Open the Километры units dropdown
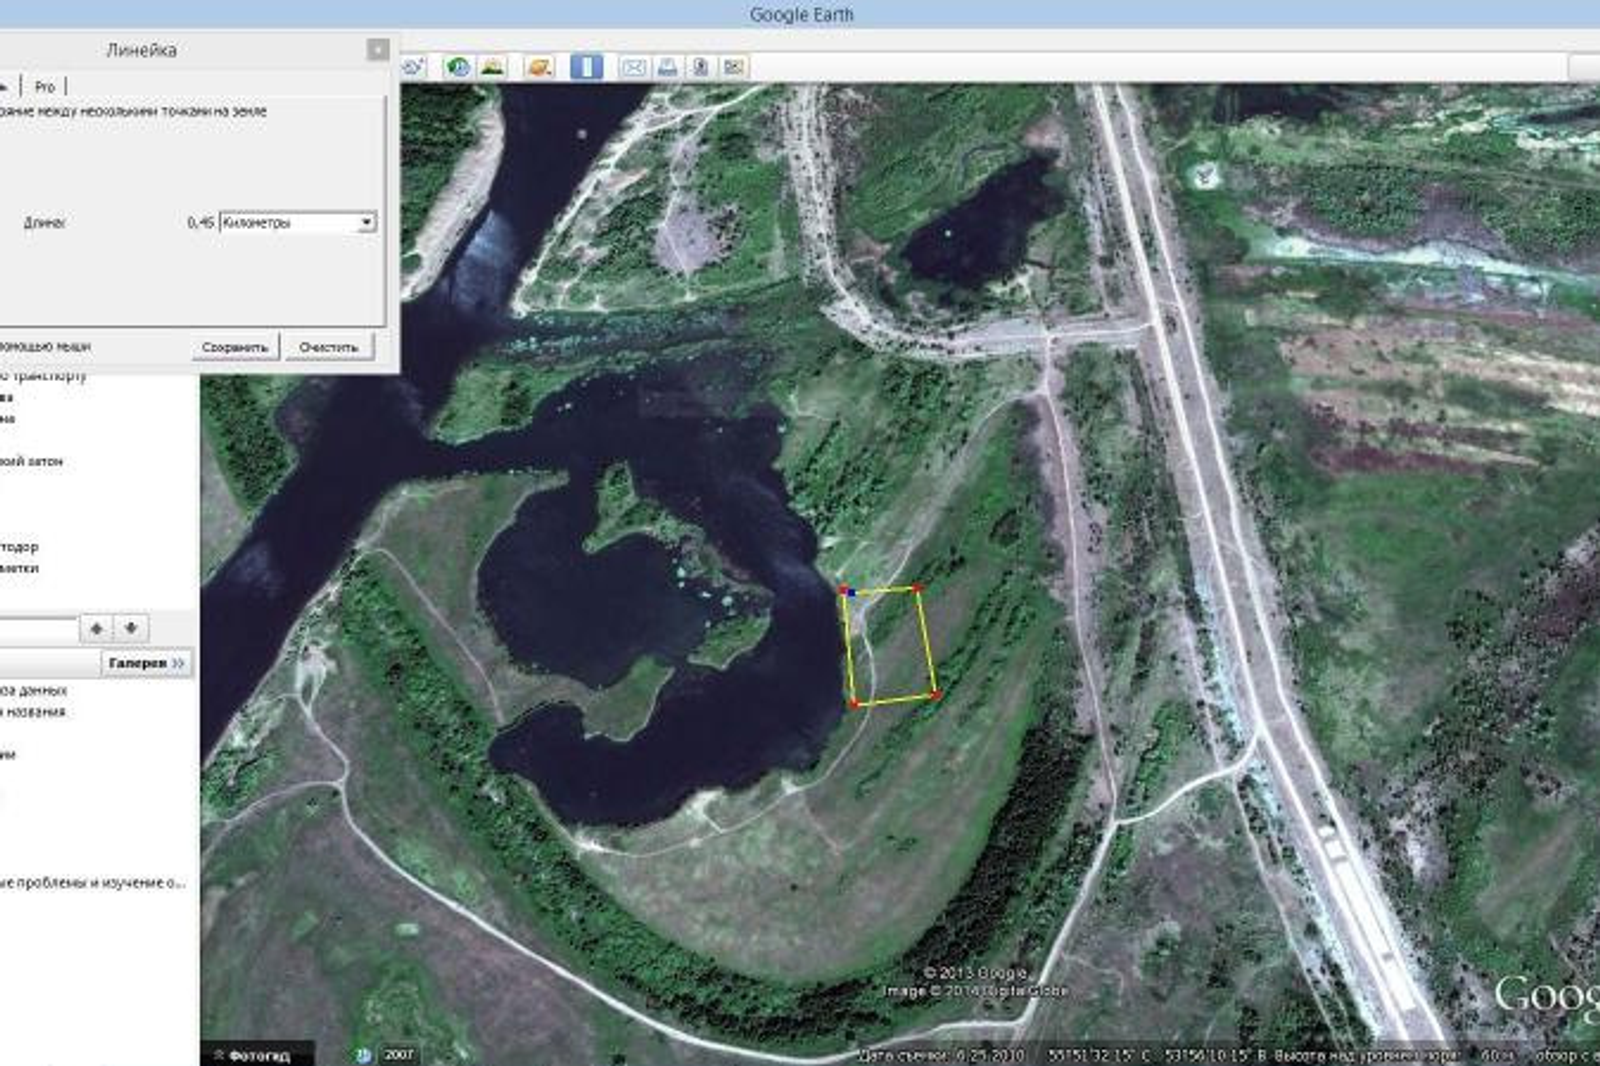Viewport: 1600px width, 1066px height. coord(298,222)
